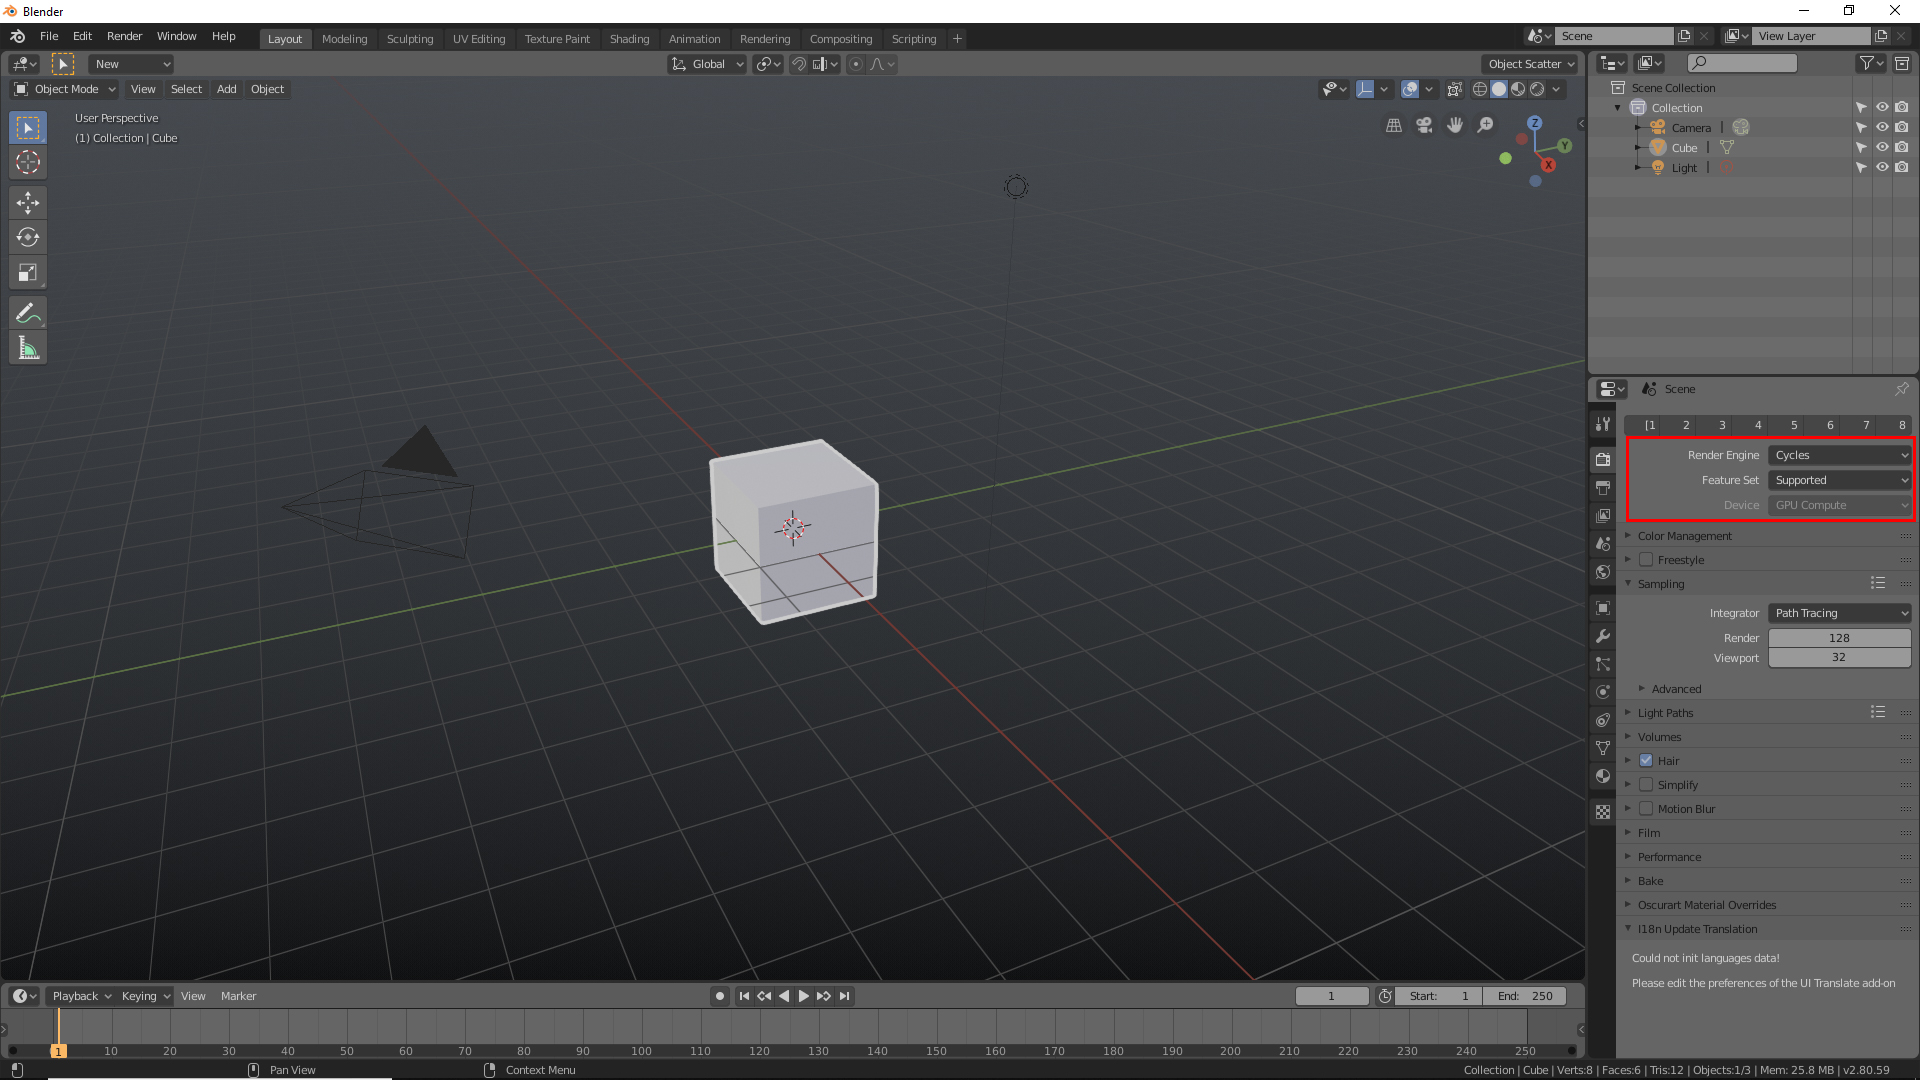The image size is (1920, 1080).
Task: Activate the Scale tool
Action: tap(28, 273)
